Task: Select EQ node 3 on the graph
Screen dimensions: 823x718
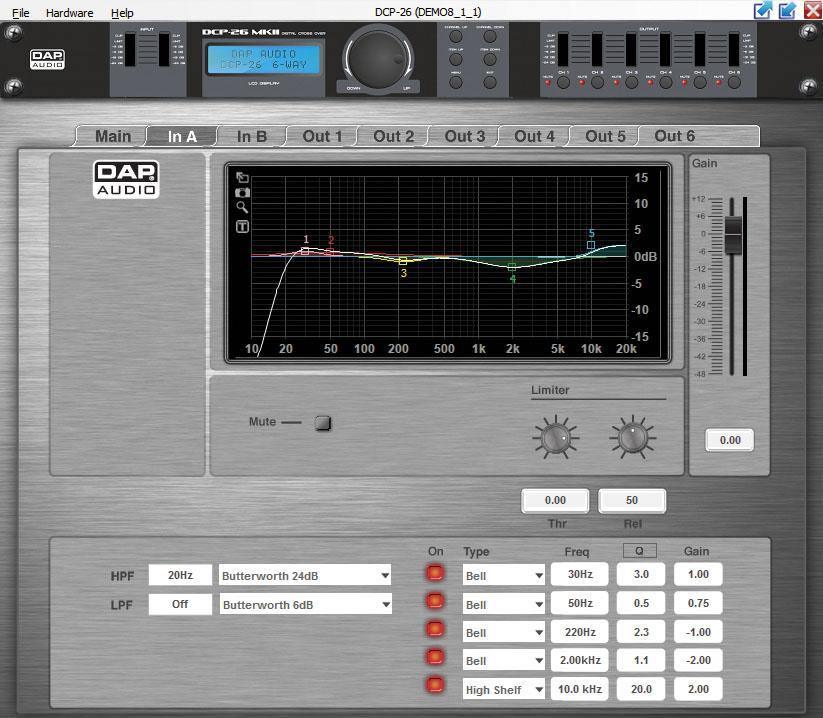Action: (403, 261)
